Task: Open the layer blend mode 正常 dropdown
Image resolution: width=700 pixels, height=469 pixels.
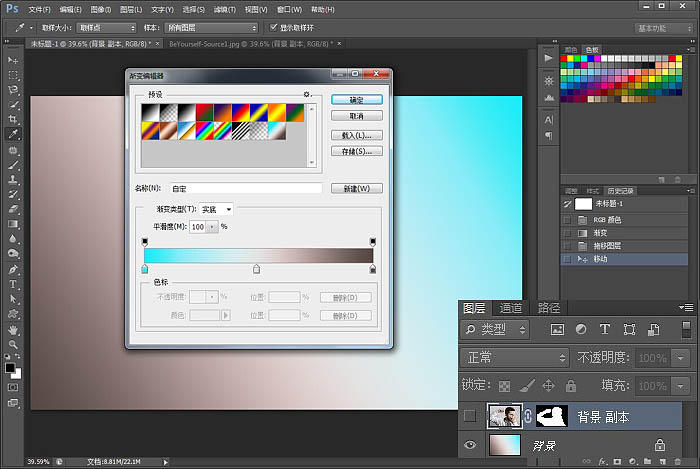Action: pos(515,357)
